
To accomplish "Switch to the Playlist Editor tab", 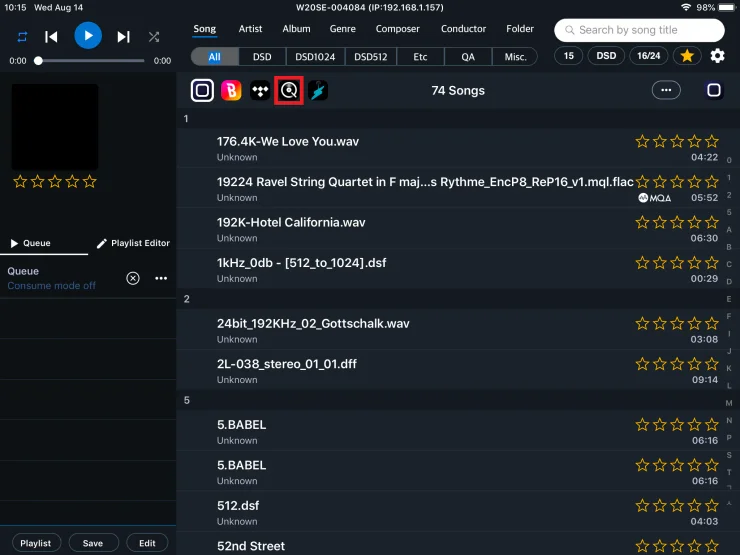I will tap(133, 243).
